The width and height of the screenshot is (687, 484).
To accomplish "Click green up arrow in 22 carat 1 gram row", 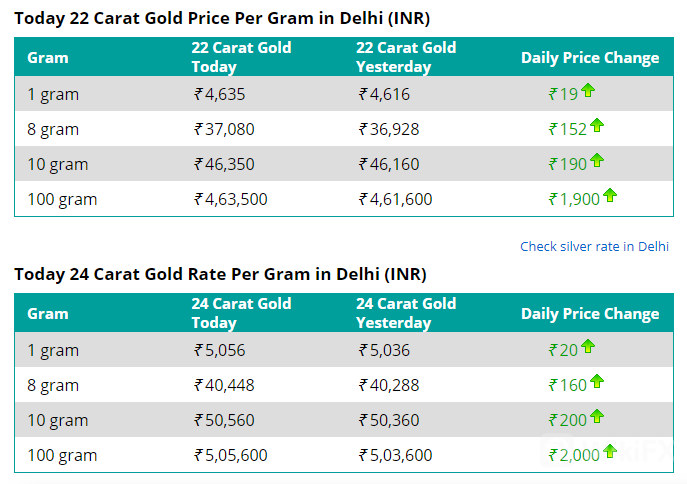I will coord(588,92).
